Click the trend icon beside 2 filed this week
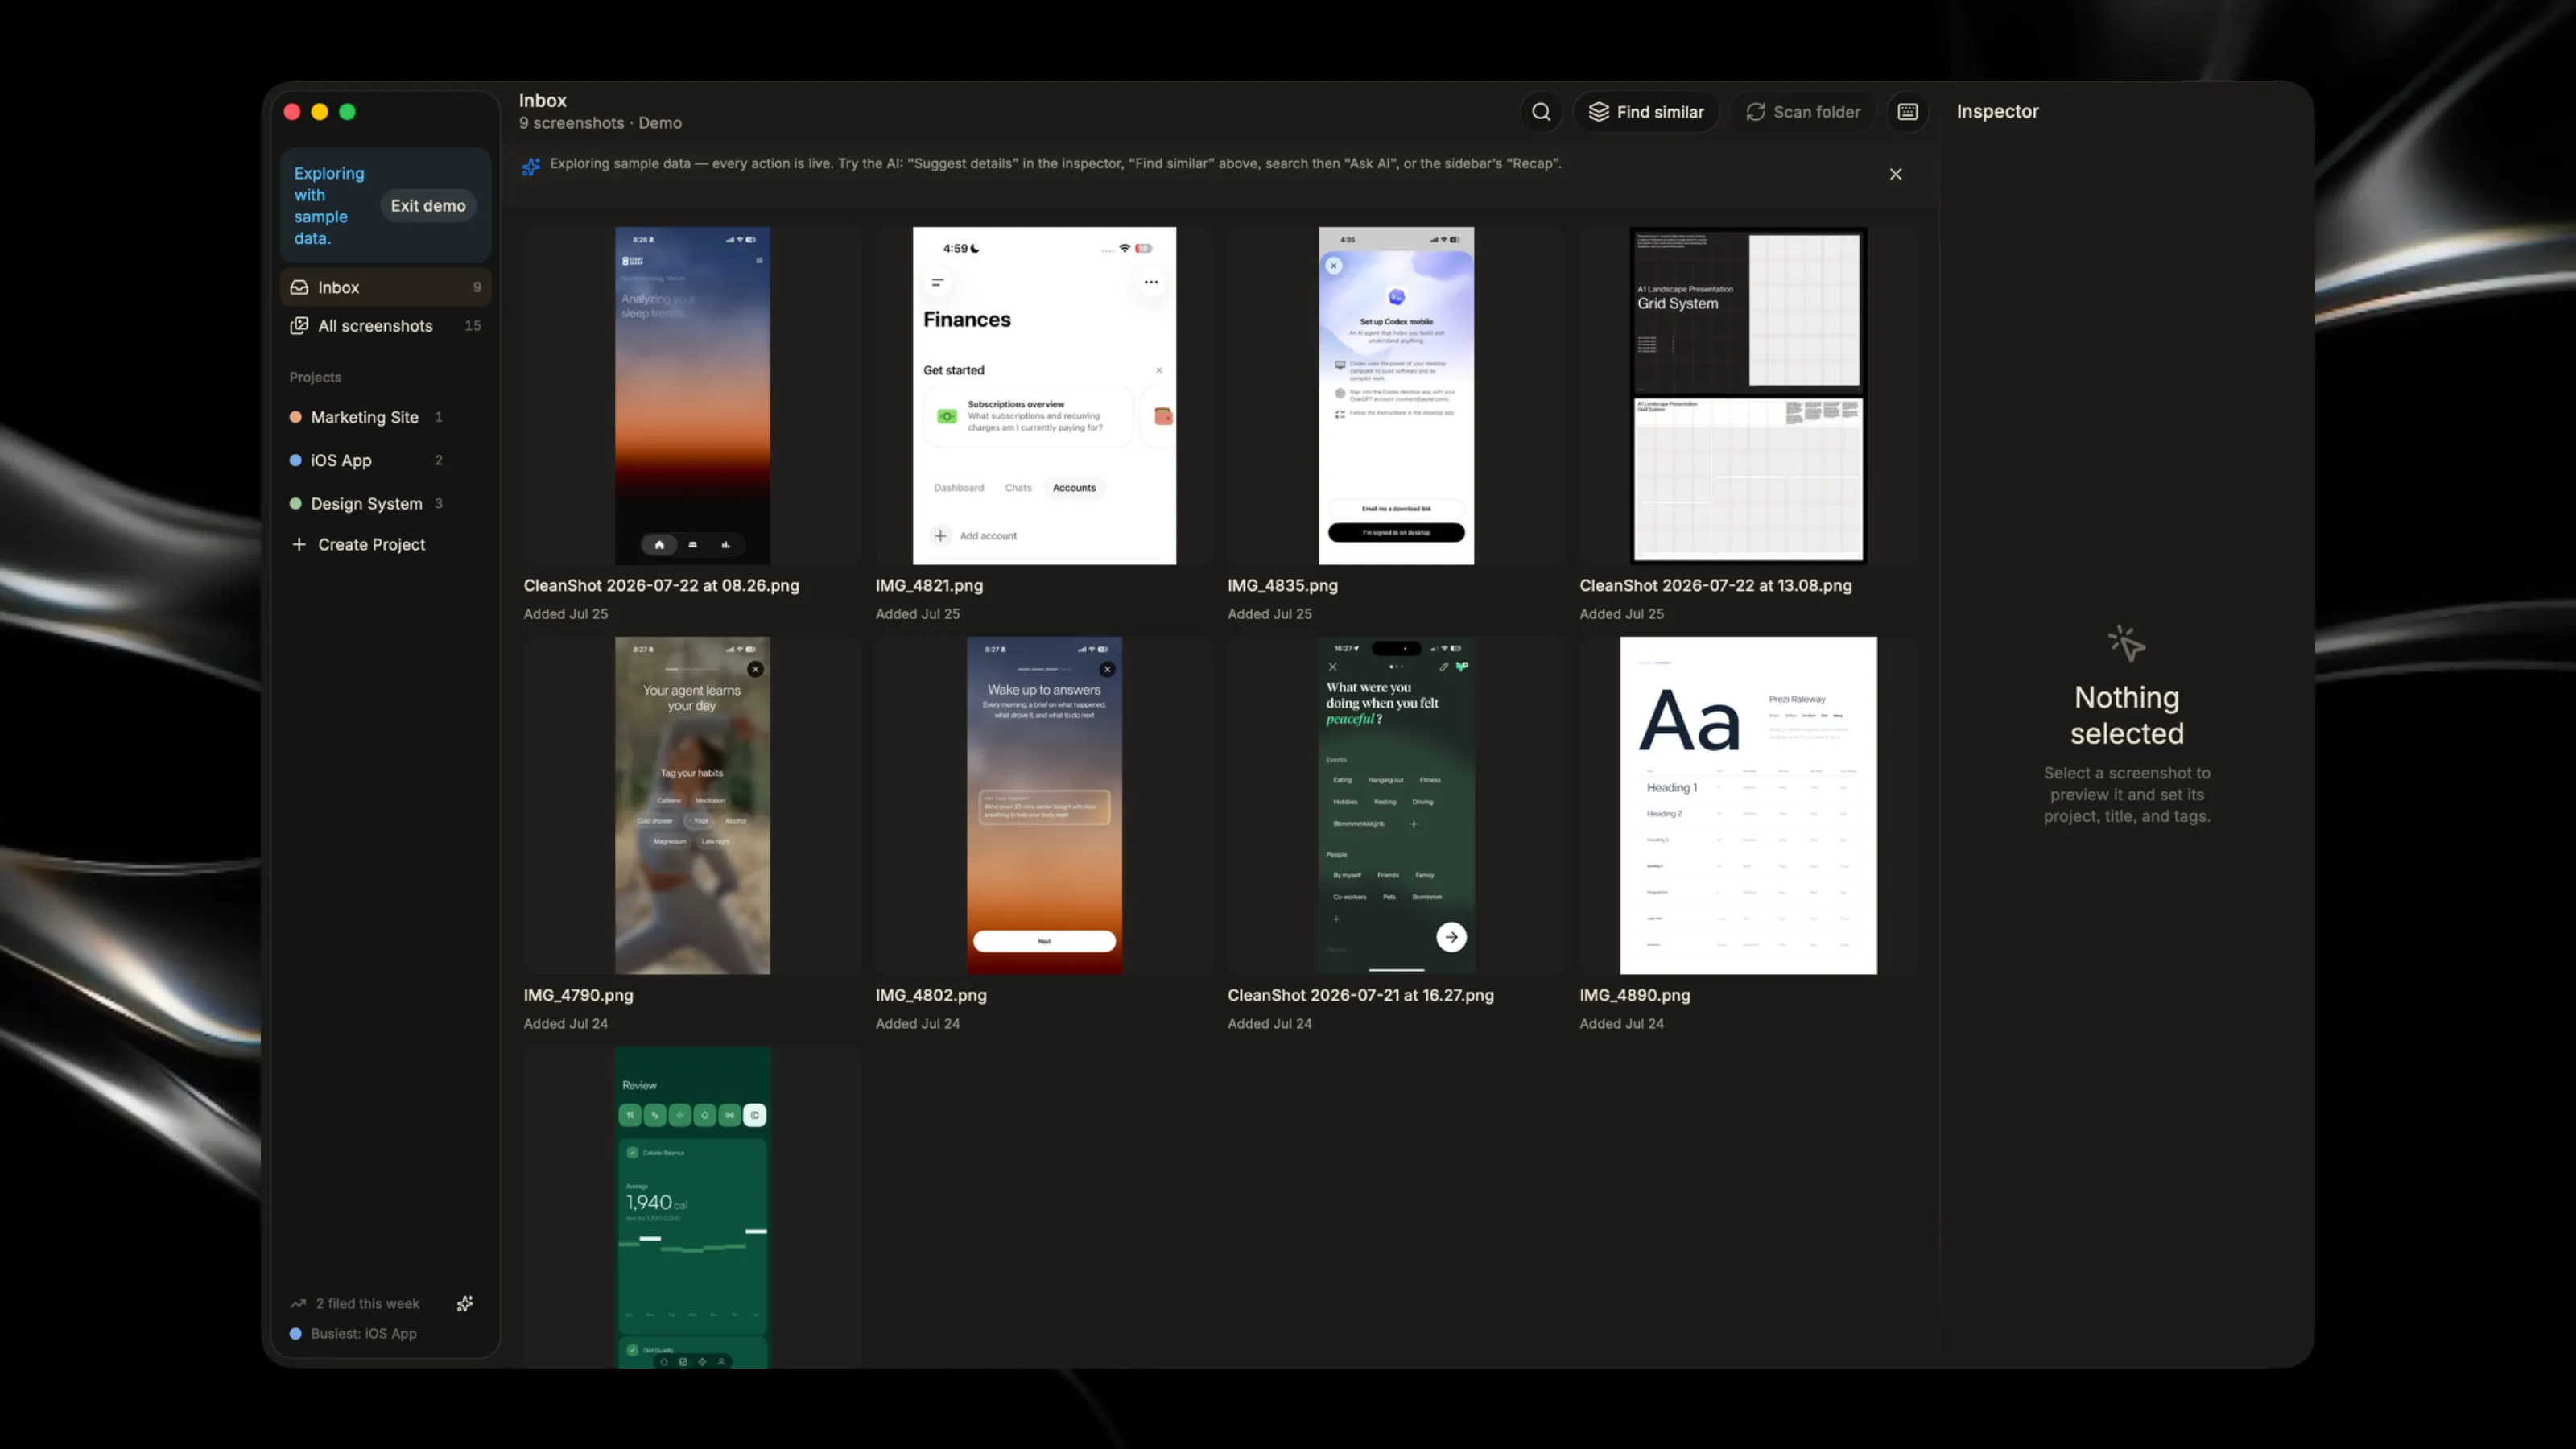The height and width of the screenshot is (1449, 2576). tap(298, 1304)
